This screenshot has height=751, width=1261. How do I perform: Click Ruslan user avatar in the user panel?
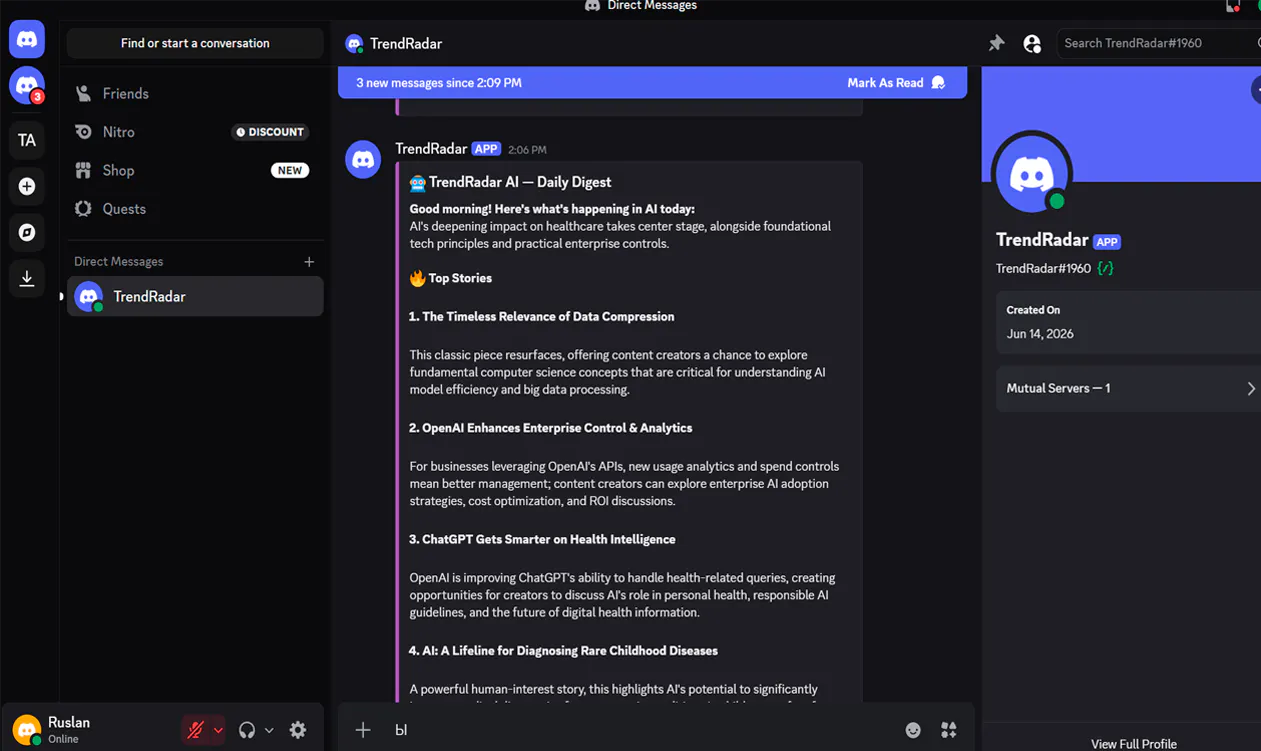coord(27,729)
